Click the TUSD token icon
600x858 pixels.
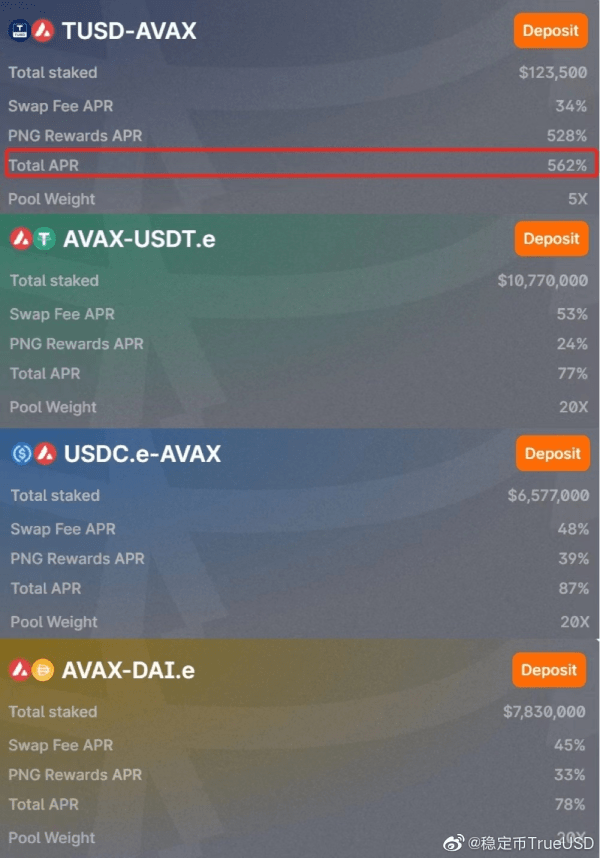[x=19, y=31]
